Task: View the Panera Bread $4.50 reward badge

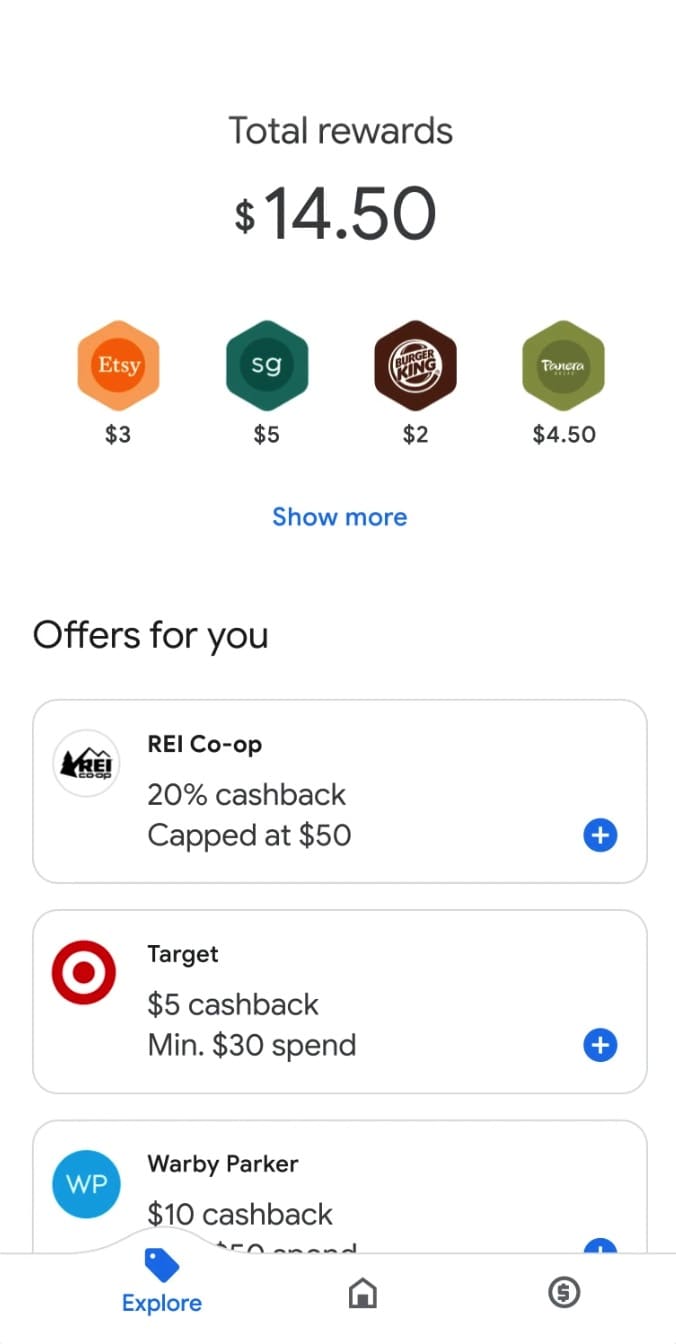Action: point(563,365)
